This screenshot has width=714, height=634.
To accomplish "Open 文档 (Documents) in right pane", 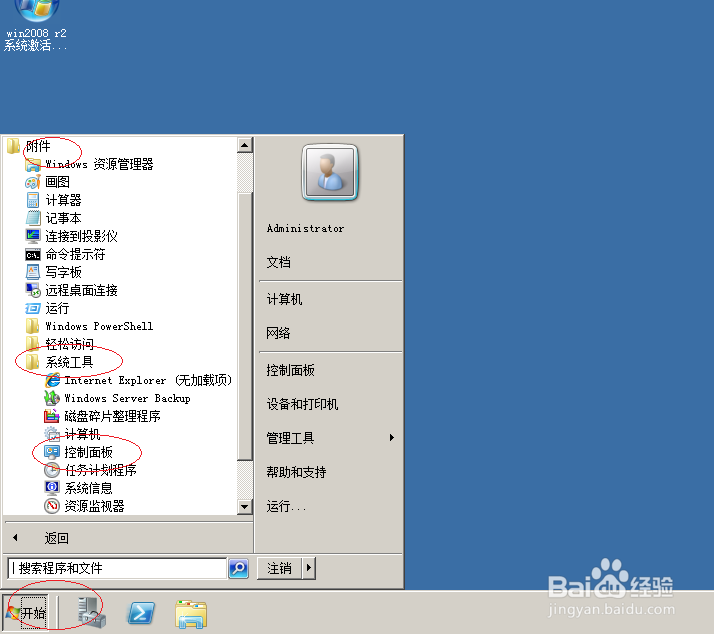I will 279,262.
